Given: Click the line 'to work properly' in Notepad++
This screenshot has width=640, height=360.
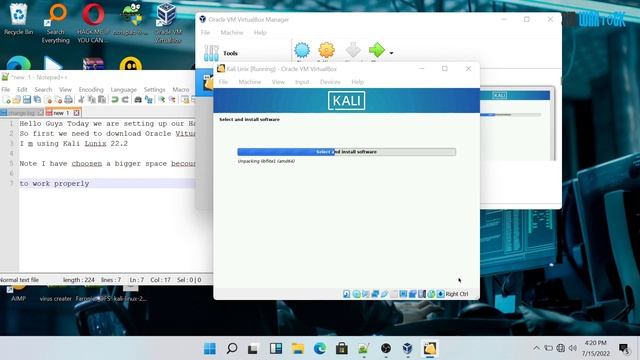Looking at the screenshot, I should (x=54, y=184).
